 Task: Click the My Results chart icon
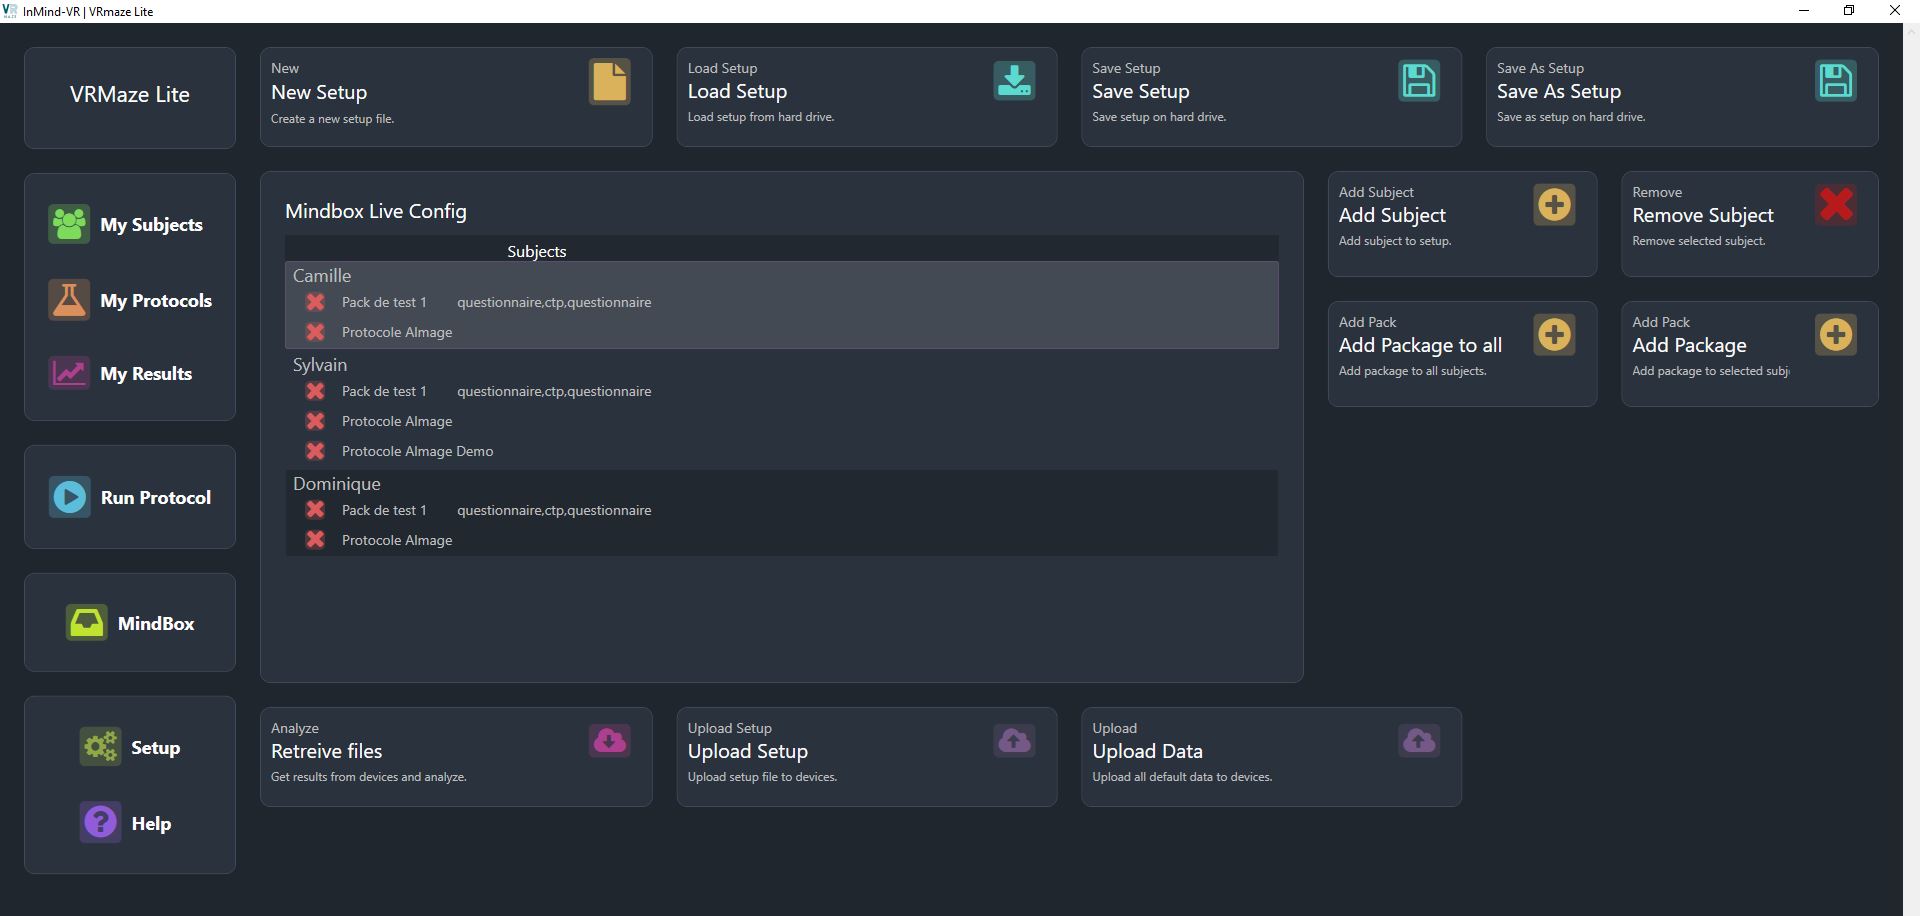point(69,373)
